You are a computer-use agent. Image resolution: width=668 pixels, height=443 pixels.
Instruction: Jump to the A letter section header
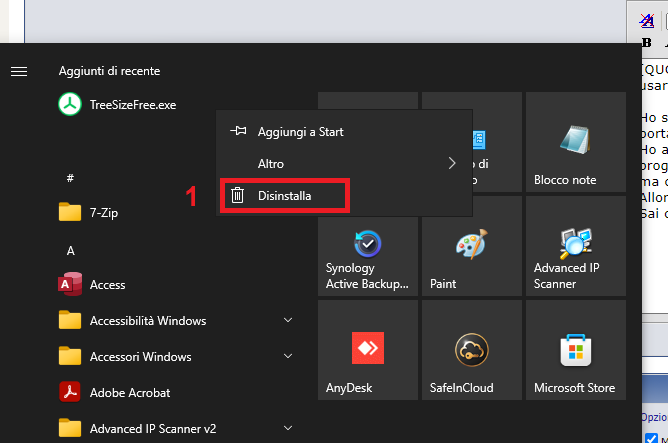[70, 250]
